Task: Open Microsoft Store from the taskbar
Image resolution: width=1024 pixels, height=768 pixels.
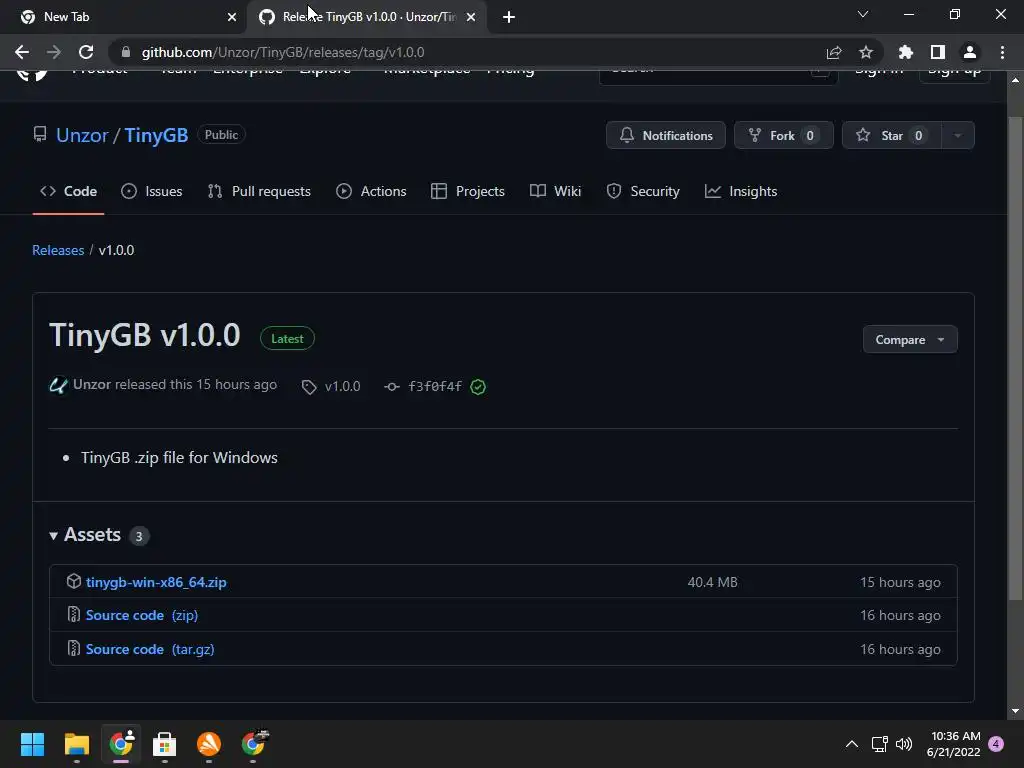Action: pyautogui.click(x=165, y=744)
